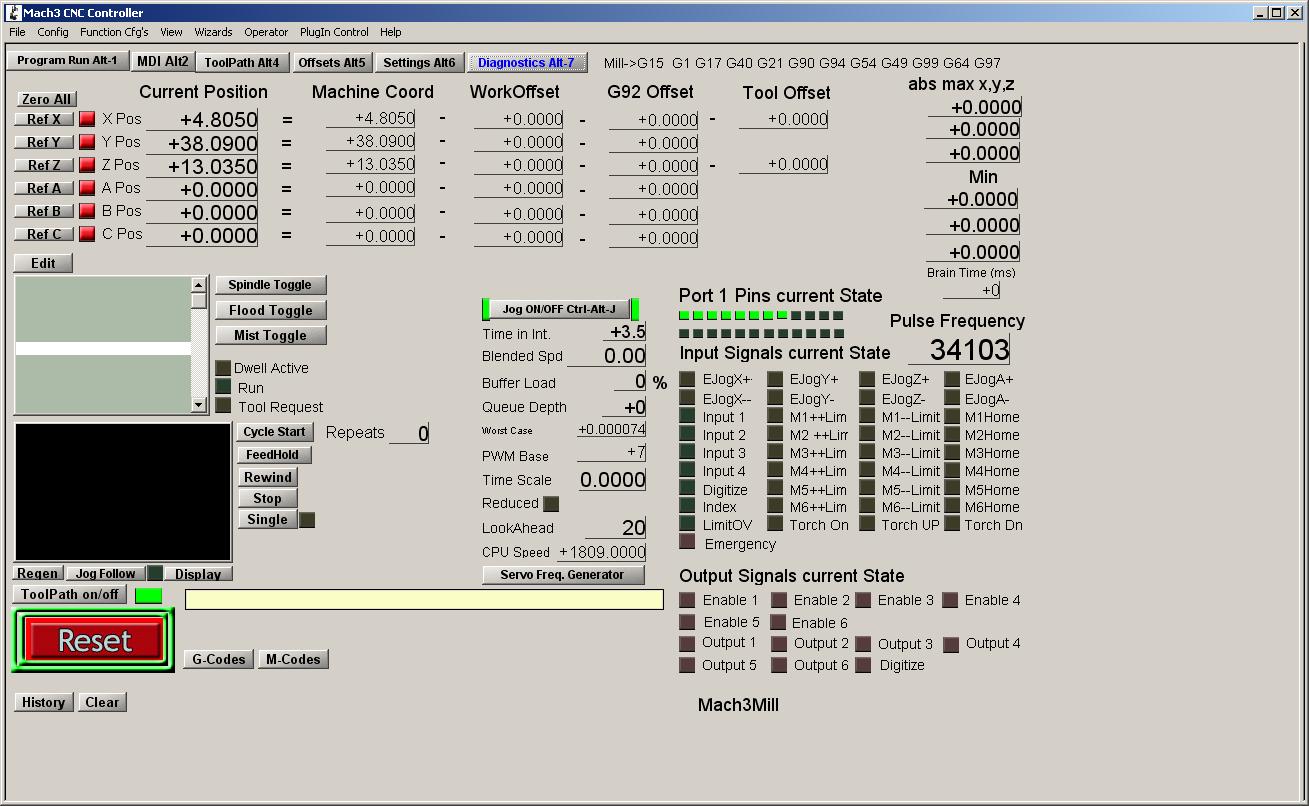The image size is (1309, 806).
Task: Switch to ToolPath Alt4 tab
Action: [242, 62]
